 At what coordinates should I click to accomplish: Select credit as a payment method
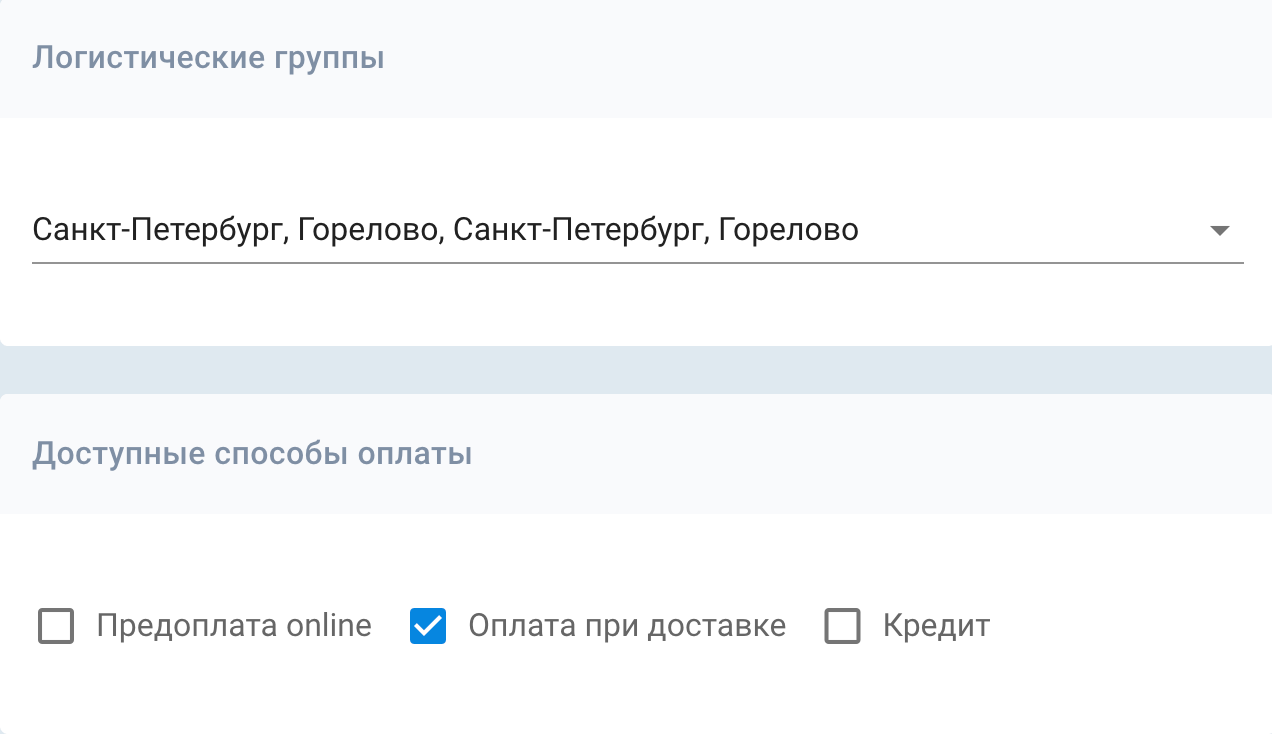click(842, 627)
